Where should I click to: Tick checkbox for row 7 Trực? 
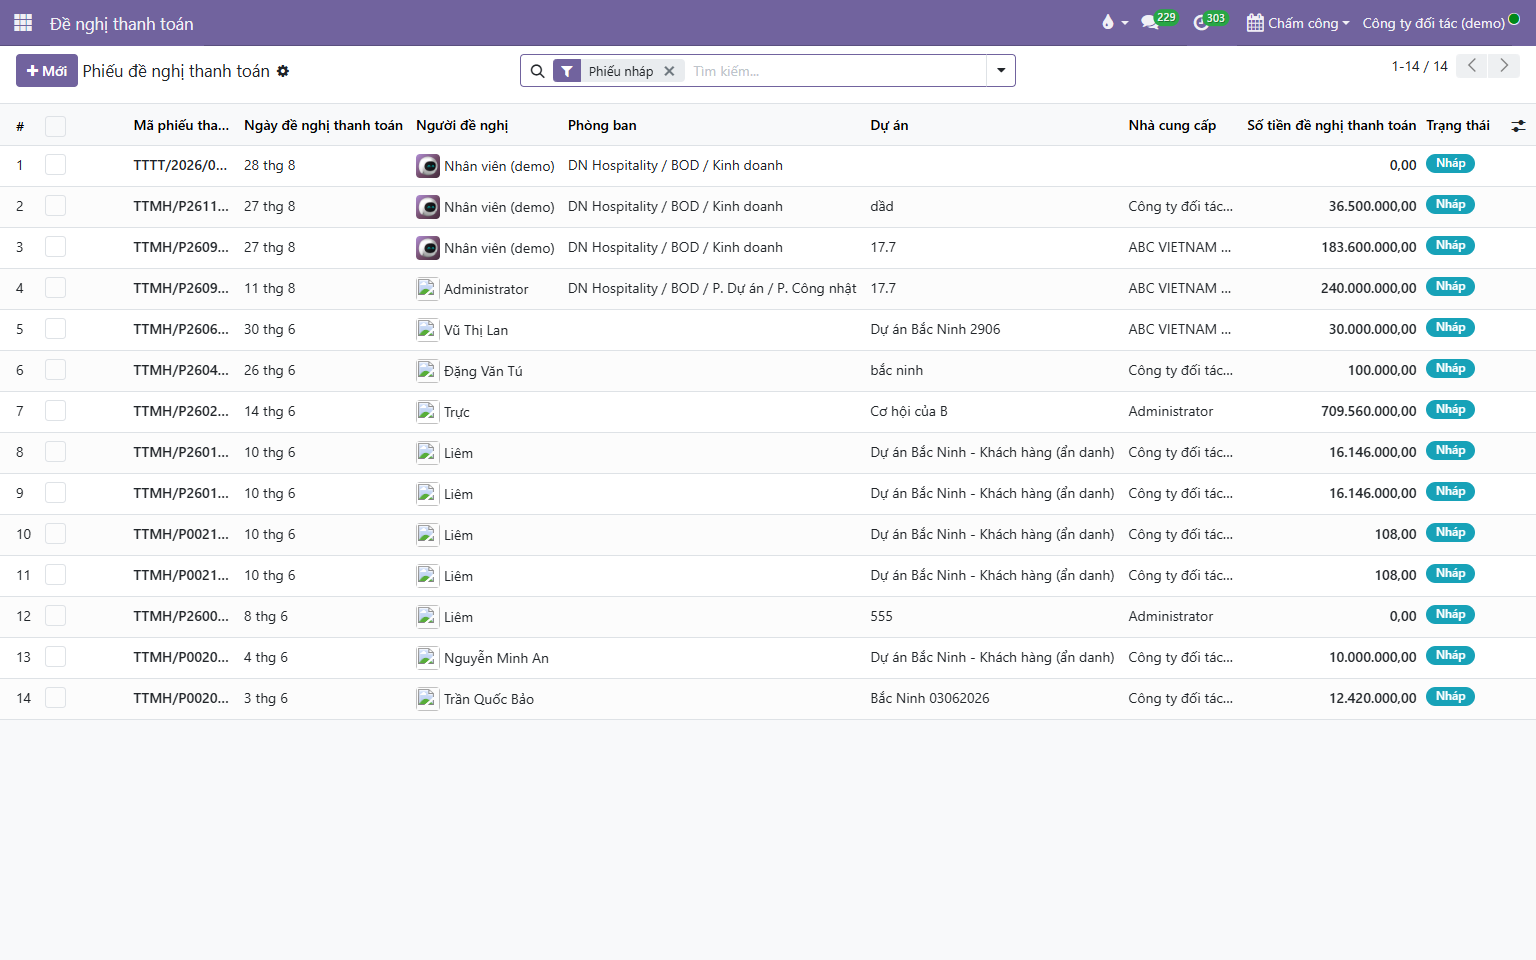(x=55, y=411)
